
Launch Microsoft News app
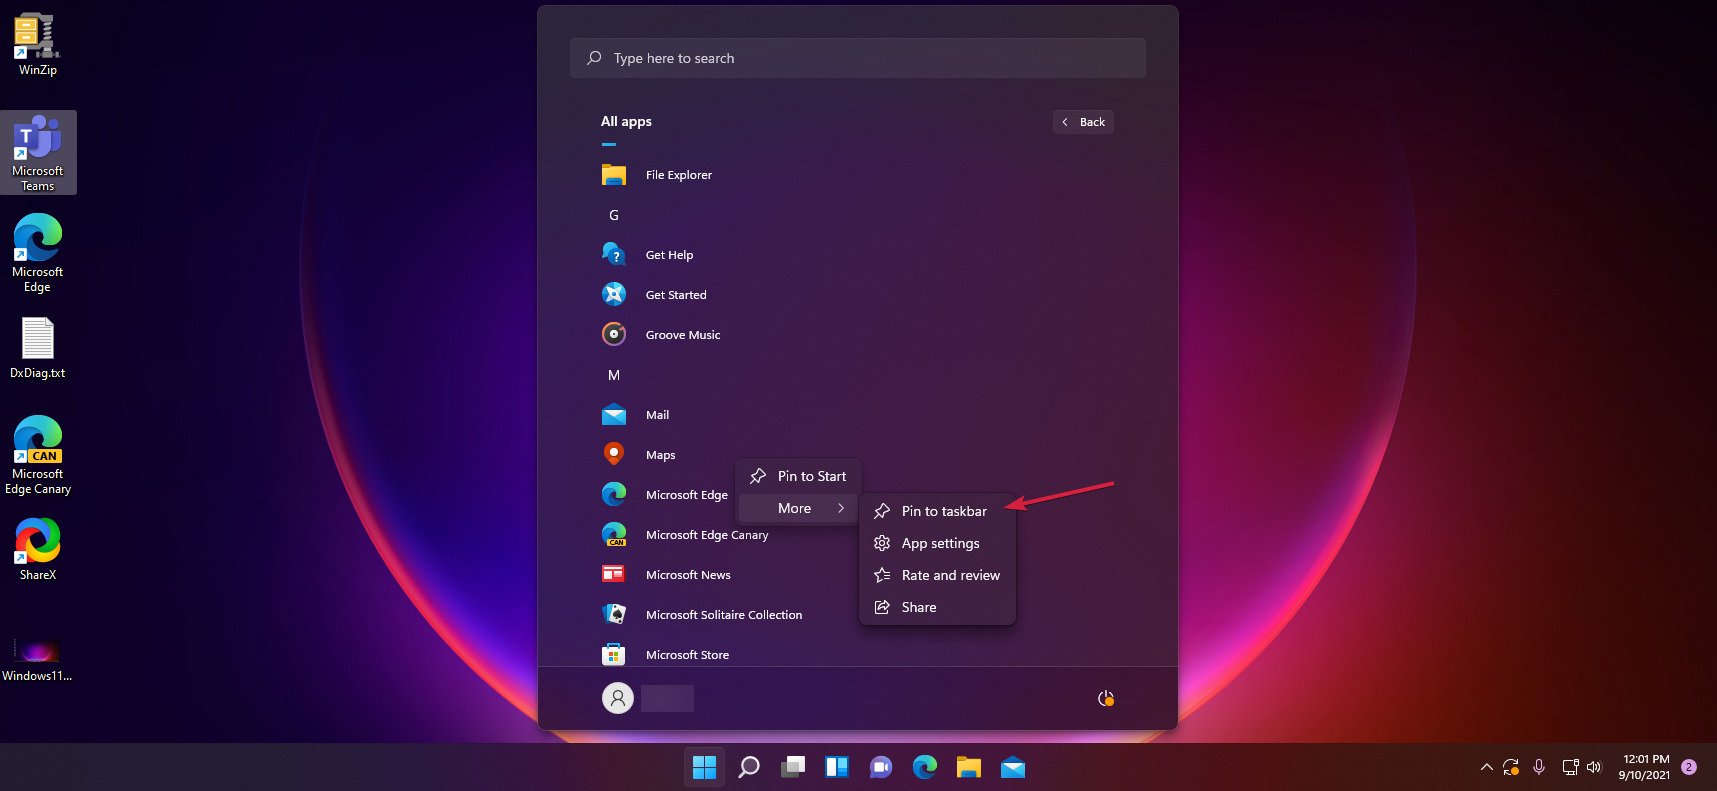pos(666,575)
